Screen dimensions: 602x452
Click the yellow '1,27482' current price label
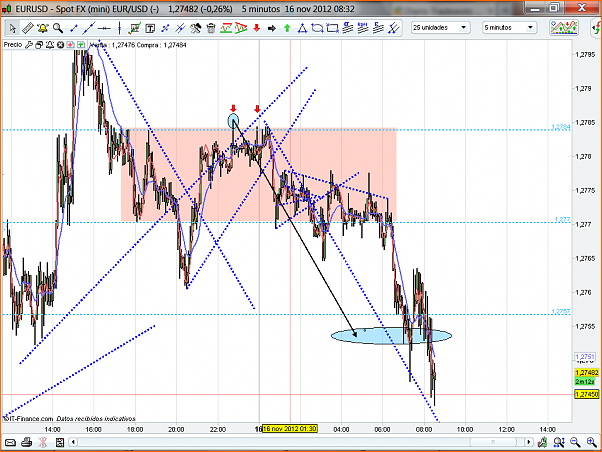click(586, 373)
